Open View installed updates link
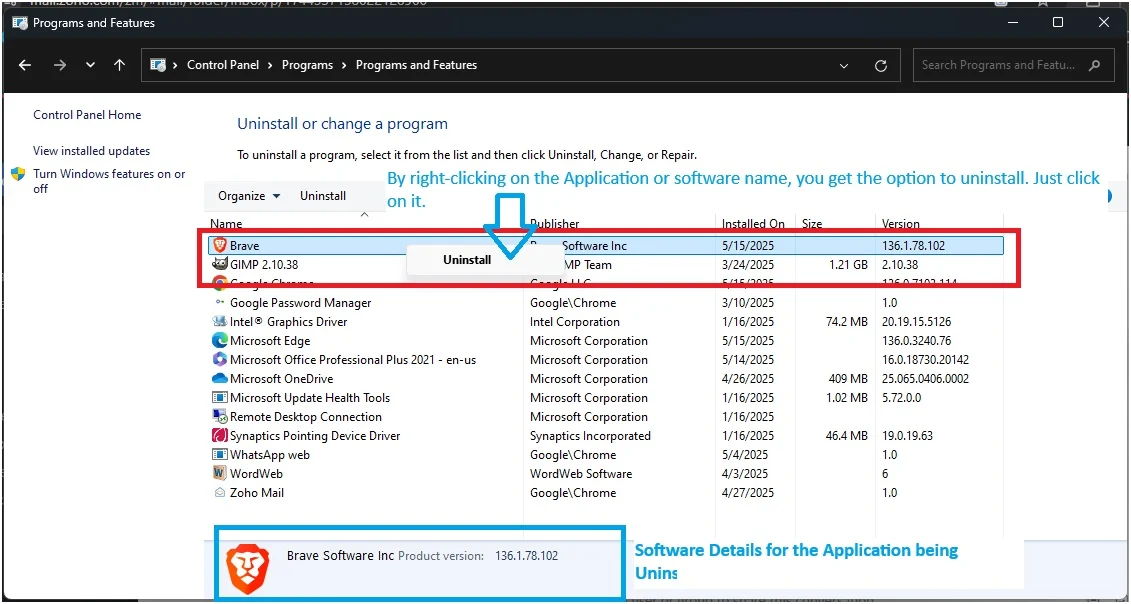The height and width of the screenshot is (604, 1131). tap(92, 151)
